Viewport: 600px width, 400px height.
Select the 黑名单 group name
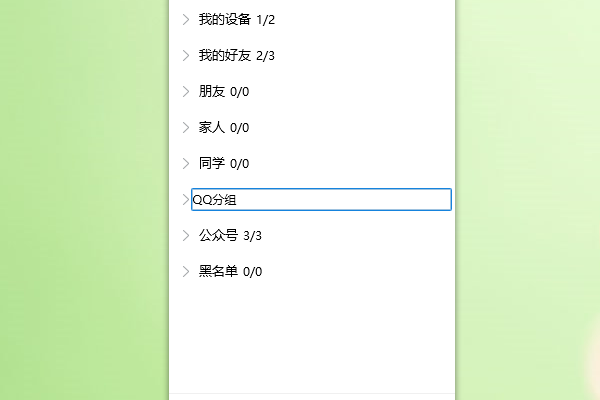(218, 271)
